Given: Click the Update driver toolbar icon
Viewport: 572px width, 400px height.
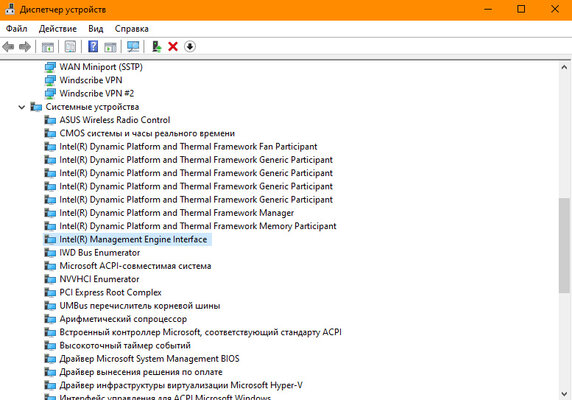Looking at the screenshot, I should 156,47.
